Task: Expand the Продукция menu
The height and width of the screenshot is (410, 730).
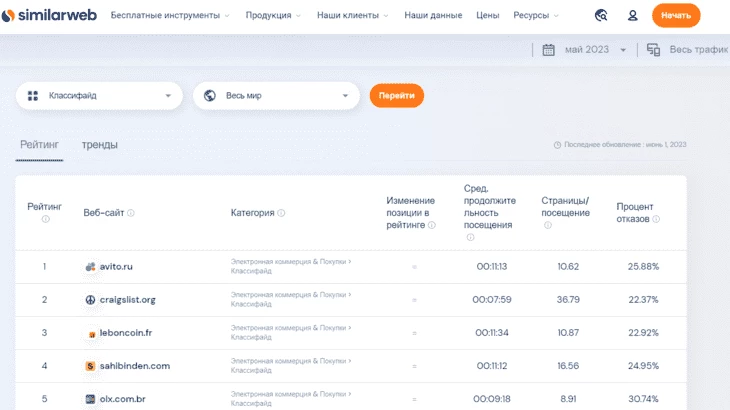Action: coord(273,15)
